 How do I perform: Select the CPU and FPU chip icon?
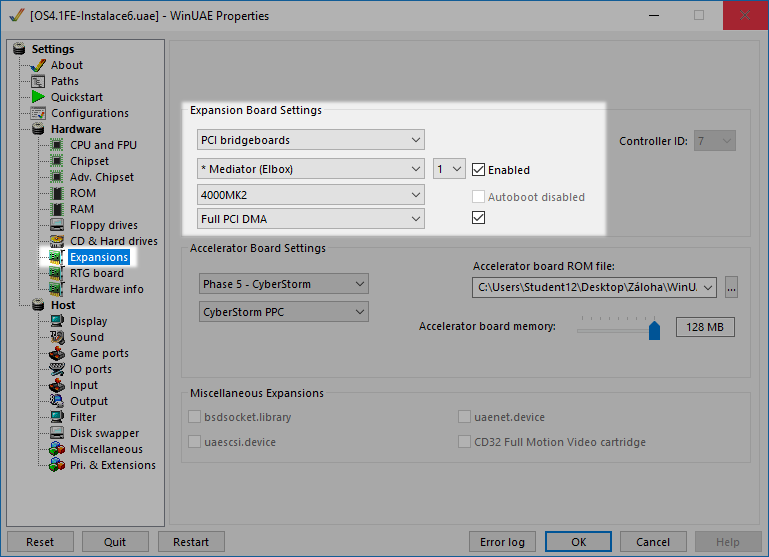(x=57, y=145)
